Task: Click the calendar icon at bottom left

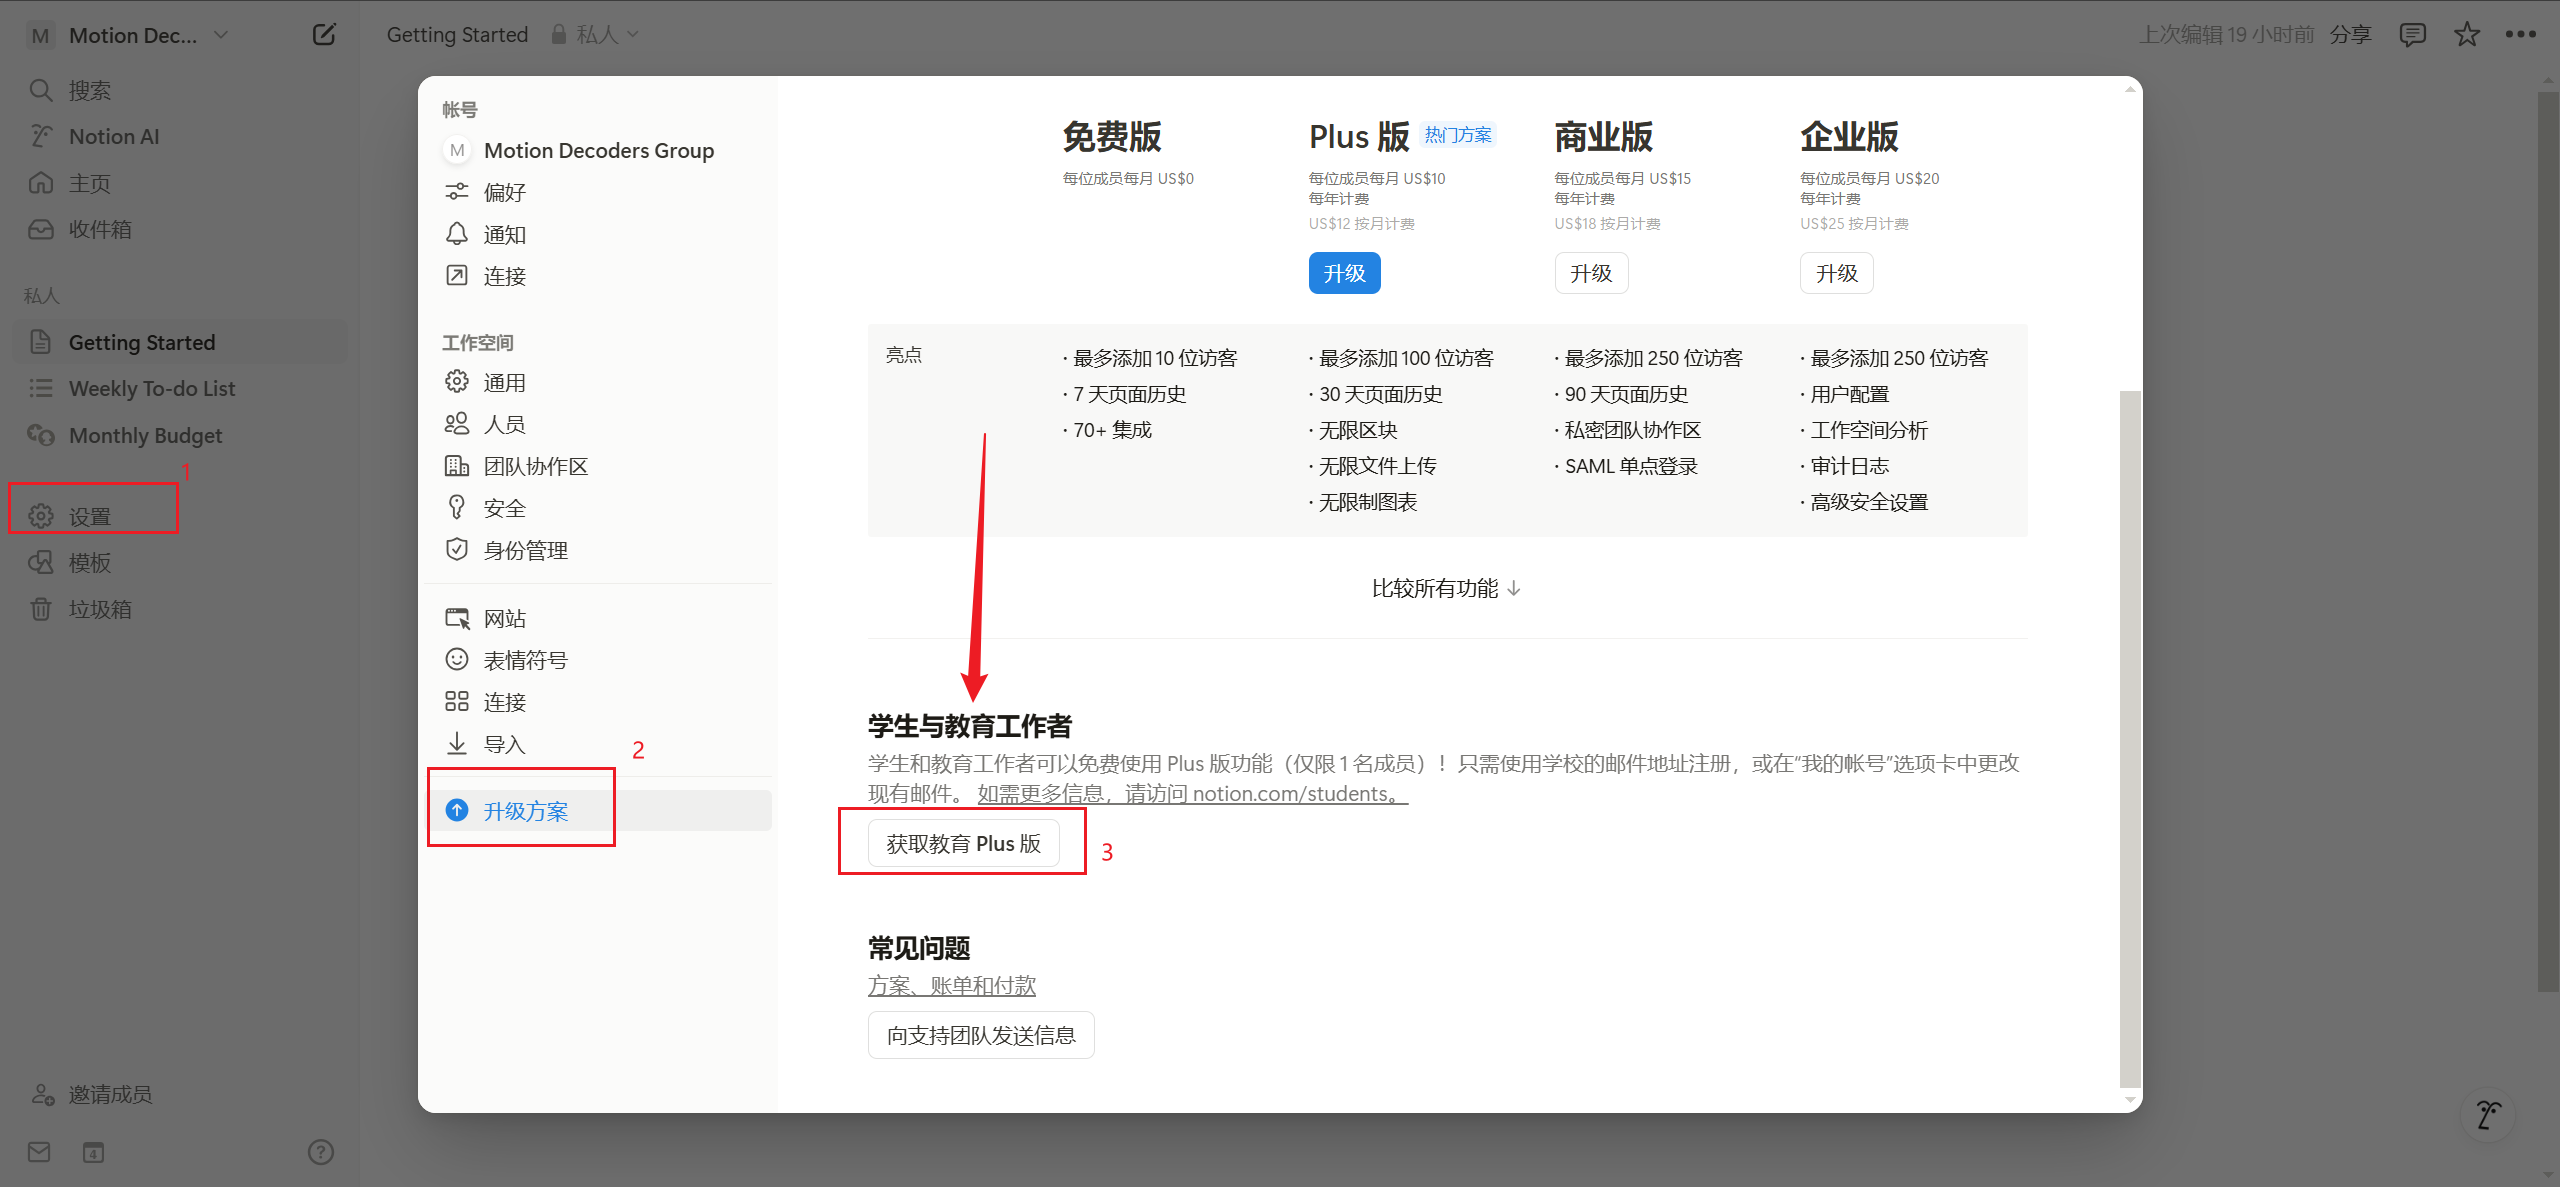Action: [x=93, y=1152]
